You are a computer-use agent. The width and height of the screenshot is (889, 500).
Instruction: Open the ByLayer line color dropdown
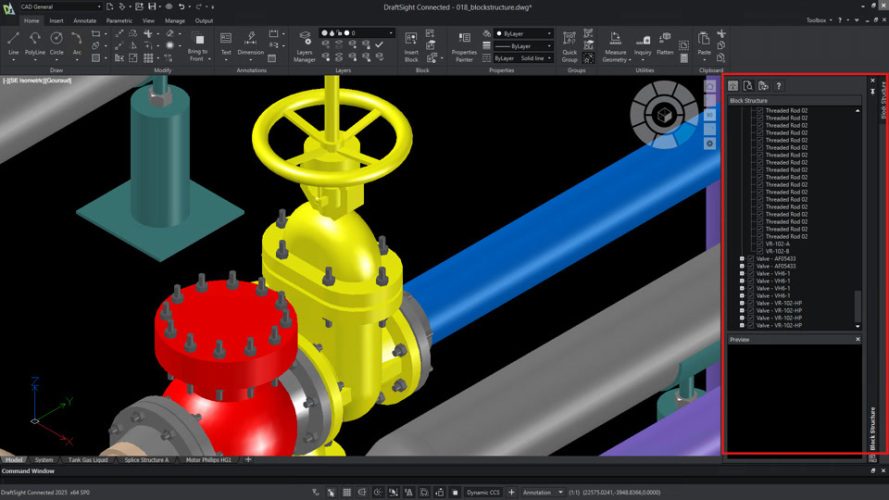pyautogui.click(x=523, y=33)
